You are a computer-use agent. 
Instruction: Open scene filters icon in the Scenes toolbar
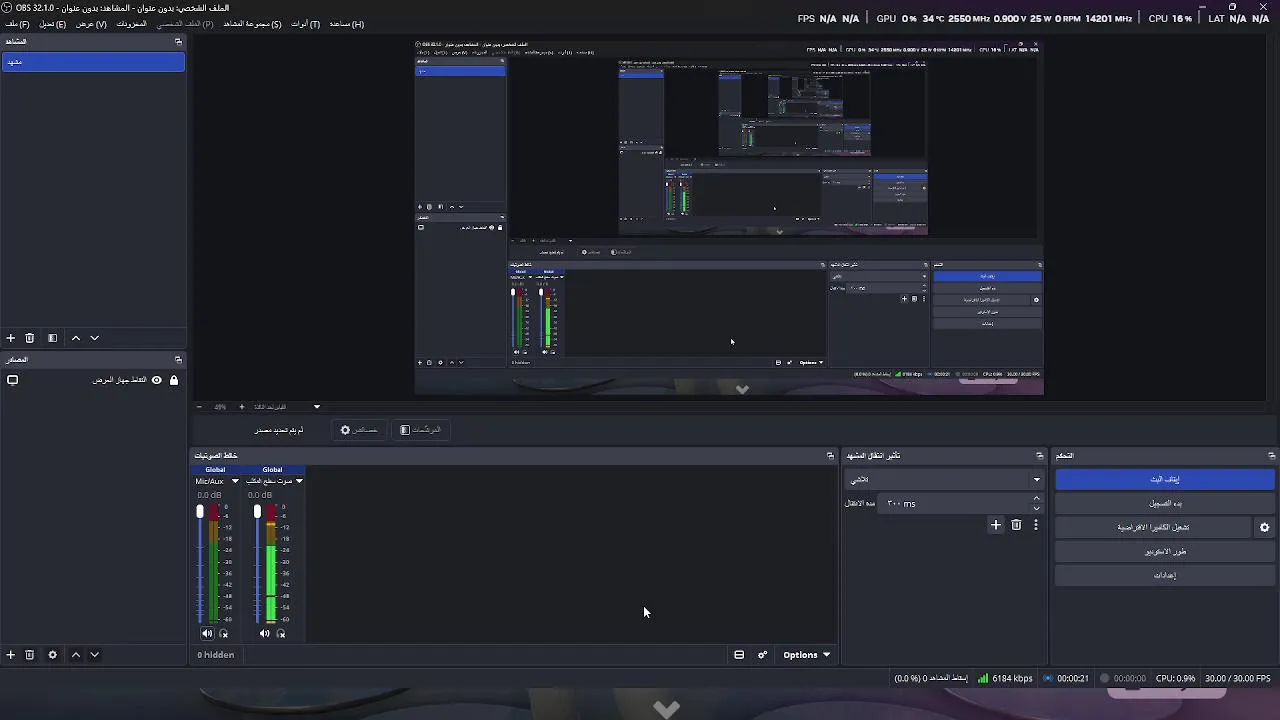tap(52, 338)
